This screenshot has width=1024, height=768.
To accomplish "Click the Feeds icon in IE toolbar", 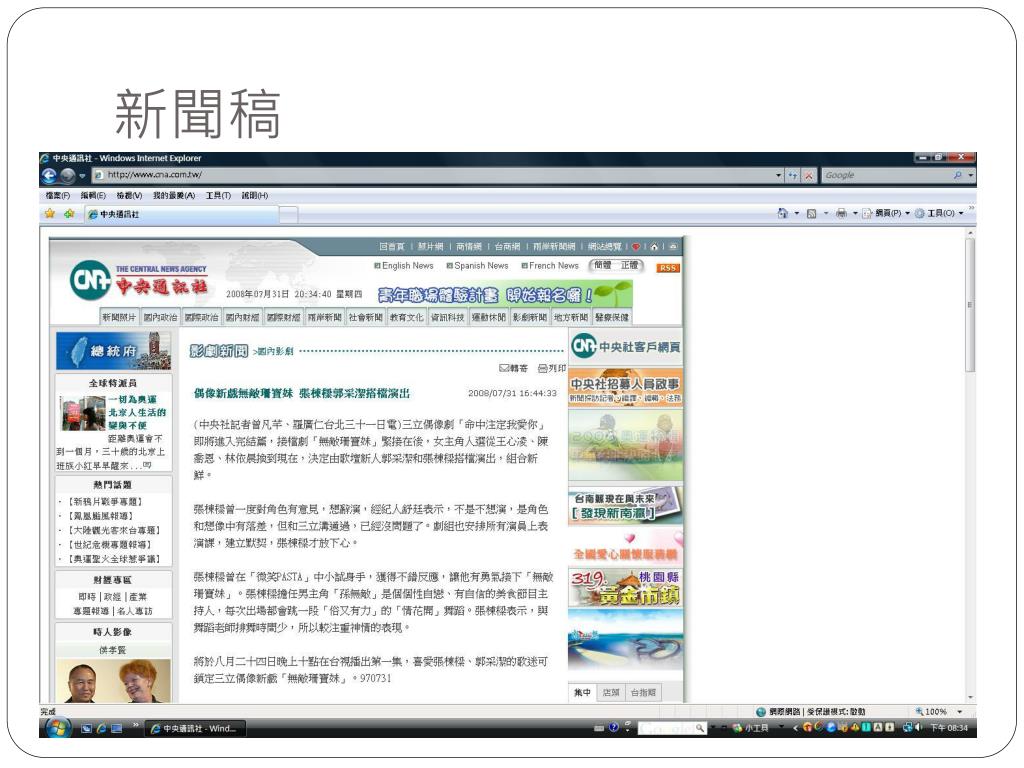I will click(x=812, y=213).
